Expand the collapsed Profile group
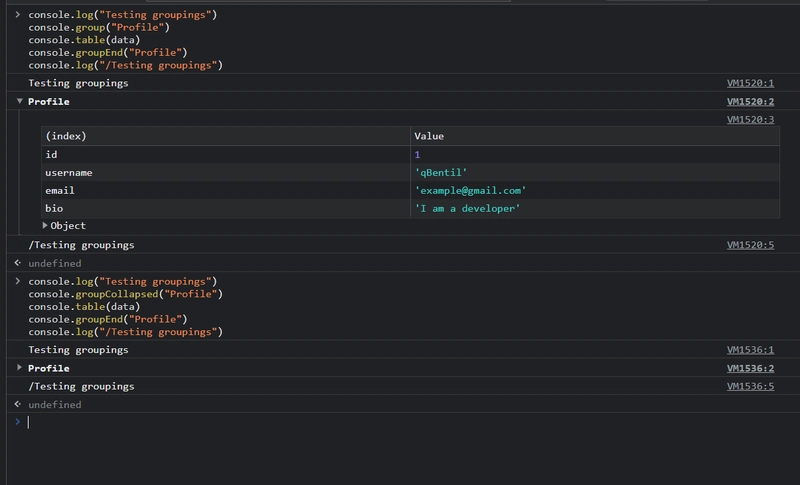The height and width of the screenshot is (485, 800). point(19,368)
